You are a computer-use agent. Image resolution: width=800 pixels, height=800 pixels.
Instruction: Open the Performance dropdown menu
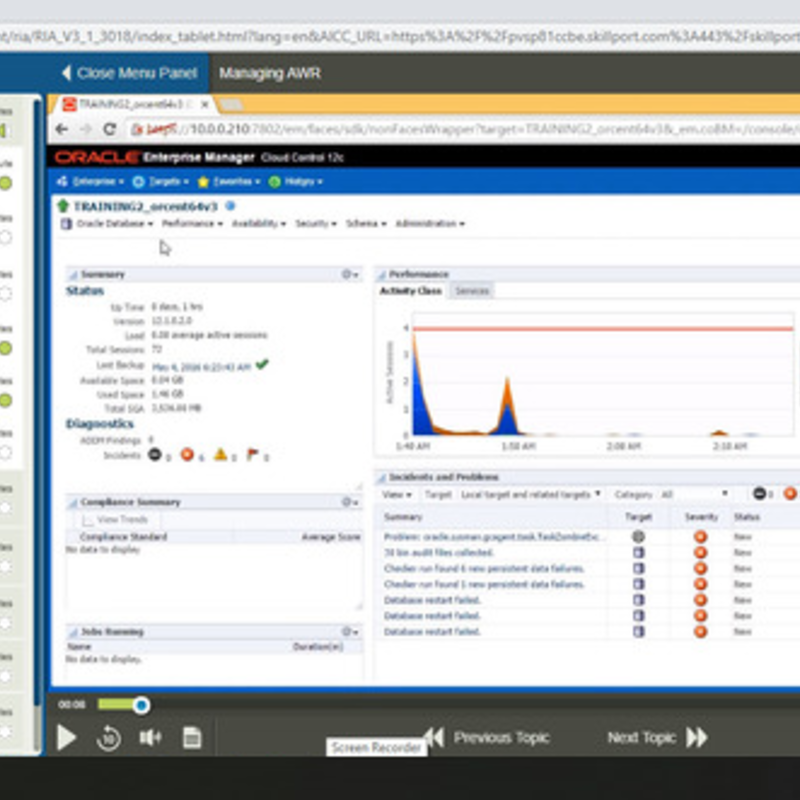coord(192,223)
